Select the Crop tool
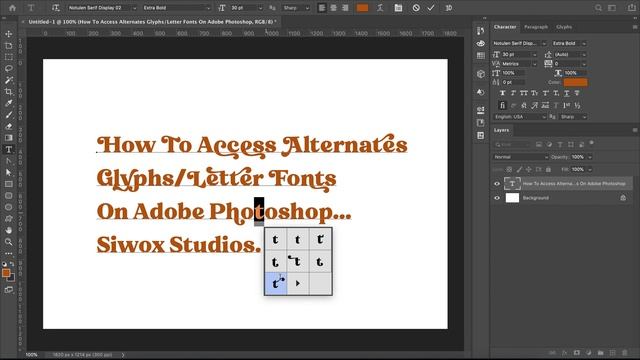 9,92
